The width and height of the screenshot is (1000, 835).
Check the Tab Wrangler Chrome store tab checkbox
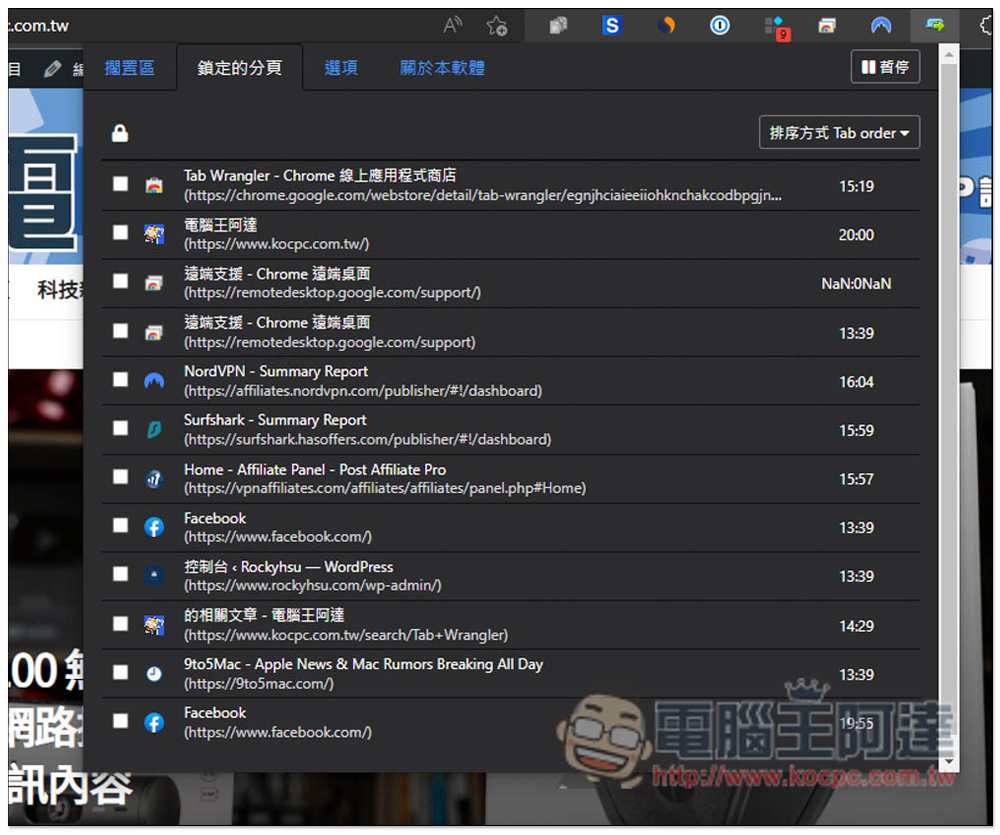click(121, 184)
